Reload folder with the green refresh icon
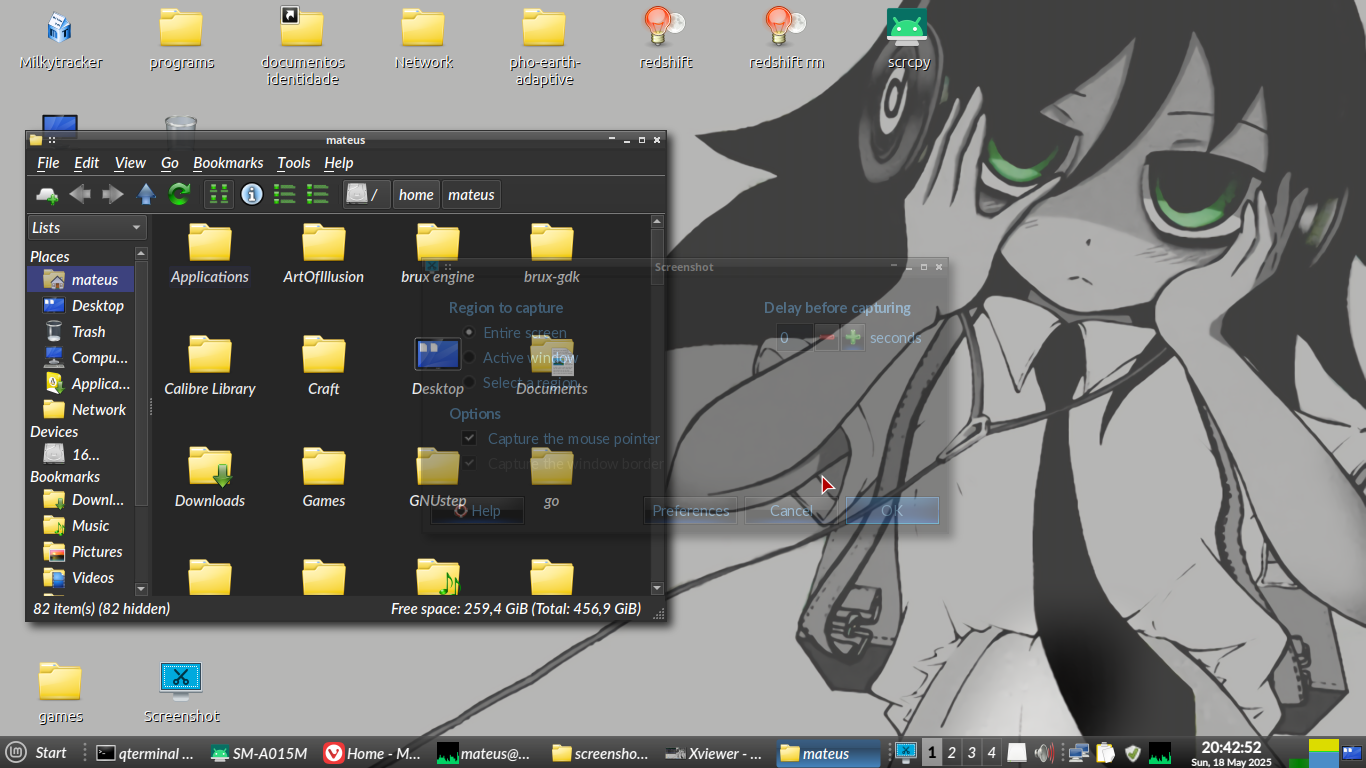Screen dimensions: 1366x768 coord(179,194)
